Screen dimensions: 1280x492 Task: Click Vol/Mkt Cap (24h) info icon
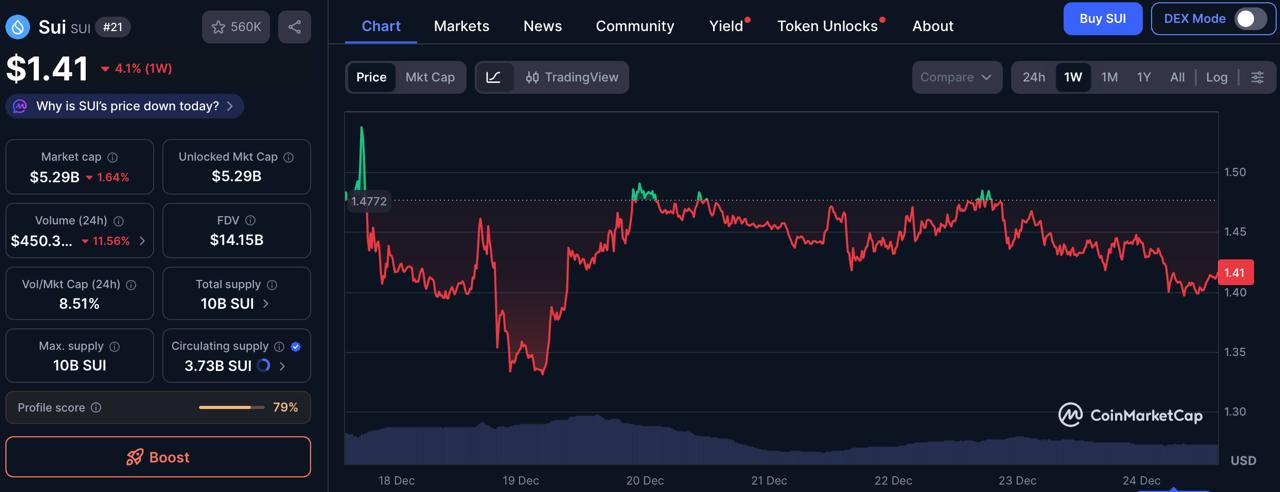(131, 285)
